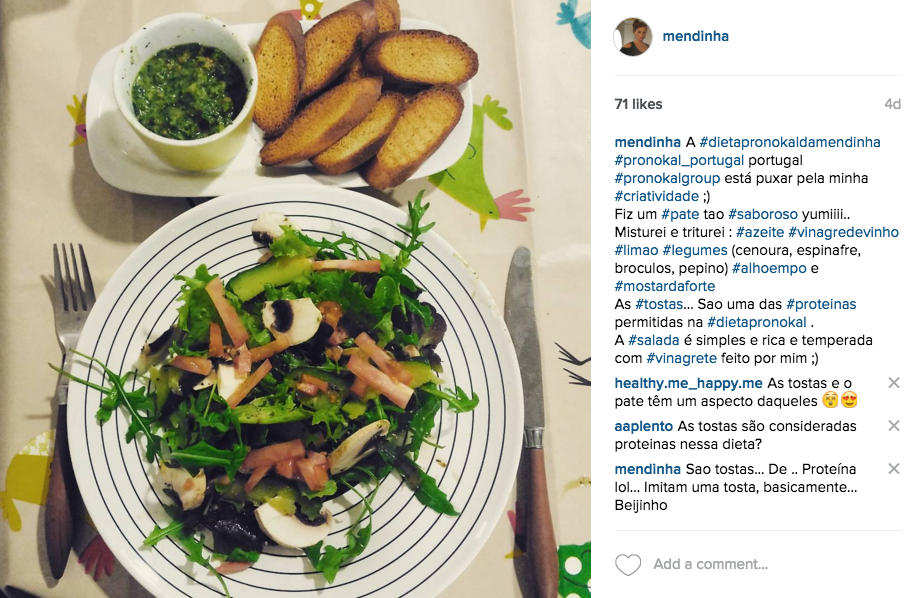
Task: Open the #pronokal_portugal hashtag link
Action: 679,160
